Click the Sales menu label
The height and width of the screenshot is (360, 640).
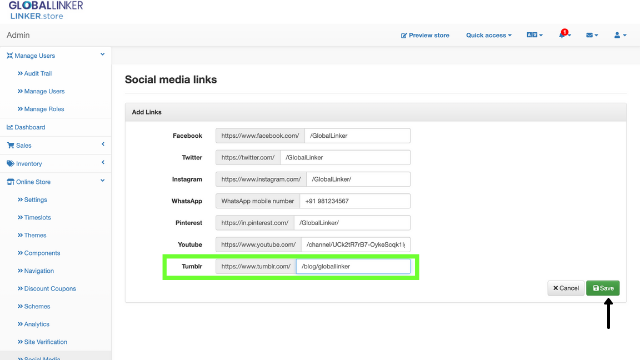24,145
